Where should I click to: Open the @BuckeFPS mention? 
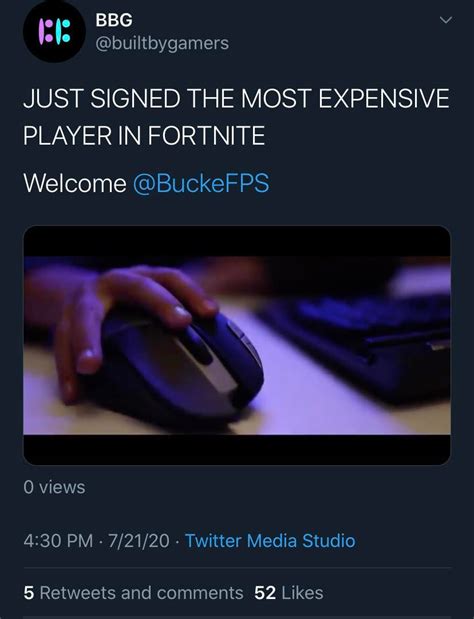pyautogui.click(x=201, y=184)
